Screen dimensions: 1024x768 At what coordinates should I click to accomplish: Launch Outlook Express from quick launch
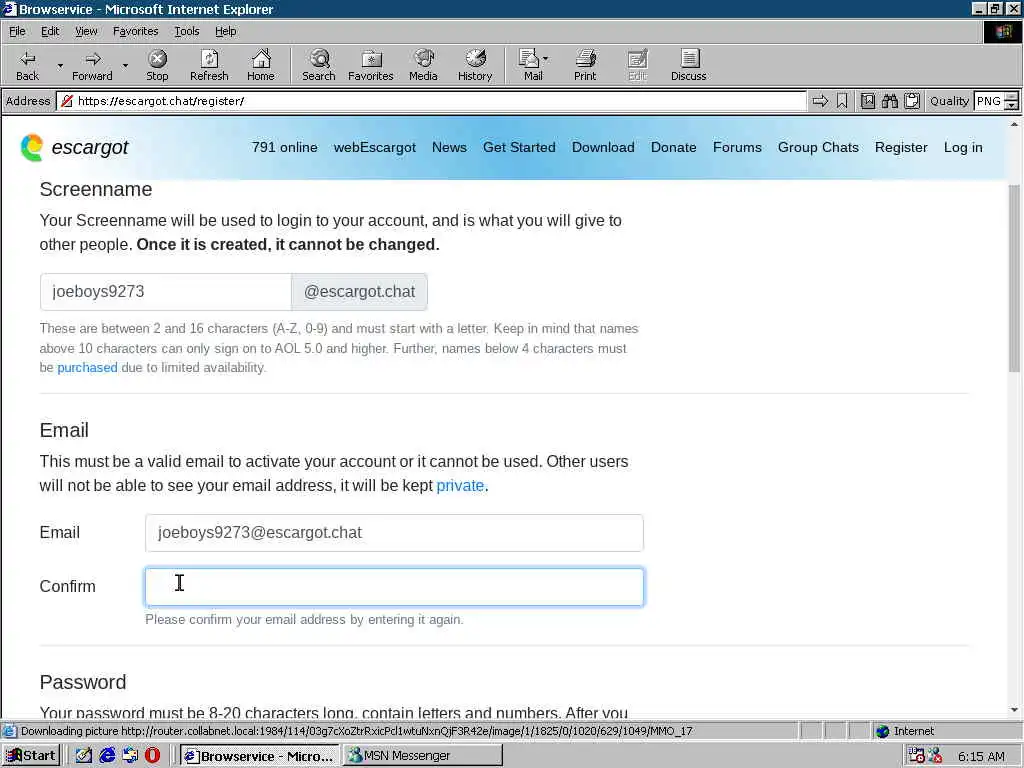[130, 756]
